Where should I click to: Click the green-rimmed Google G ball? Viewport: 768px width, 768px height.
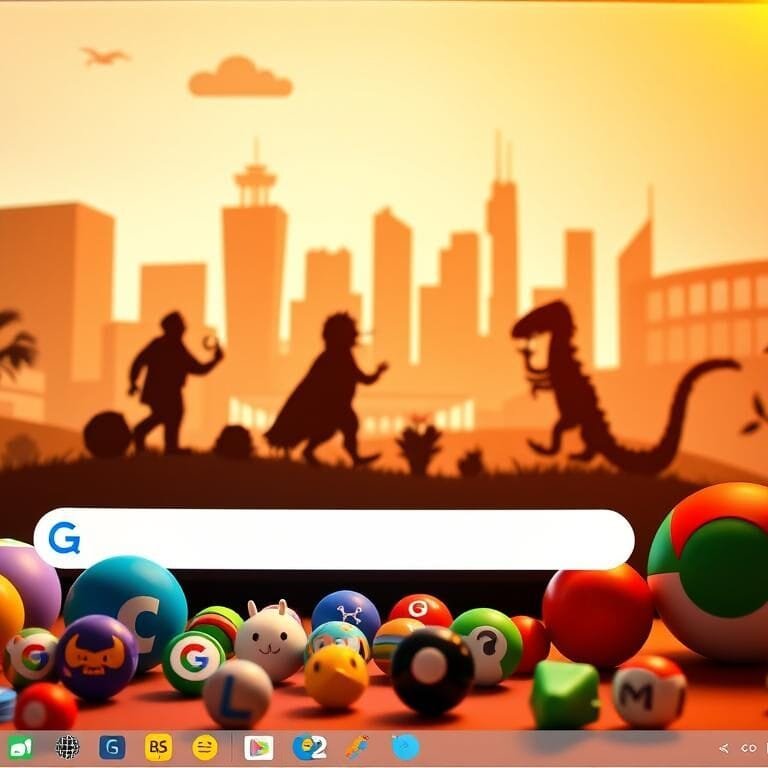point(194,663)
